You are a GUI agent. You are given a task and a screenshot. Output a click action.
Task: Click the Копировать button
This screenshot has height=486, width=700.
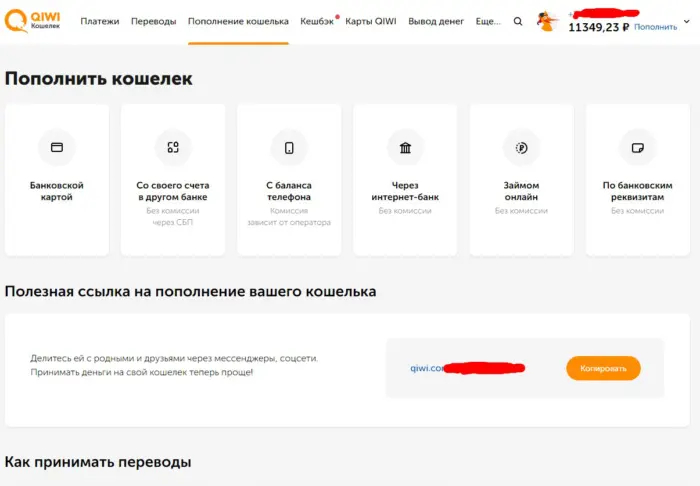[x=604, y=368]
